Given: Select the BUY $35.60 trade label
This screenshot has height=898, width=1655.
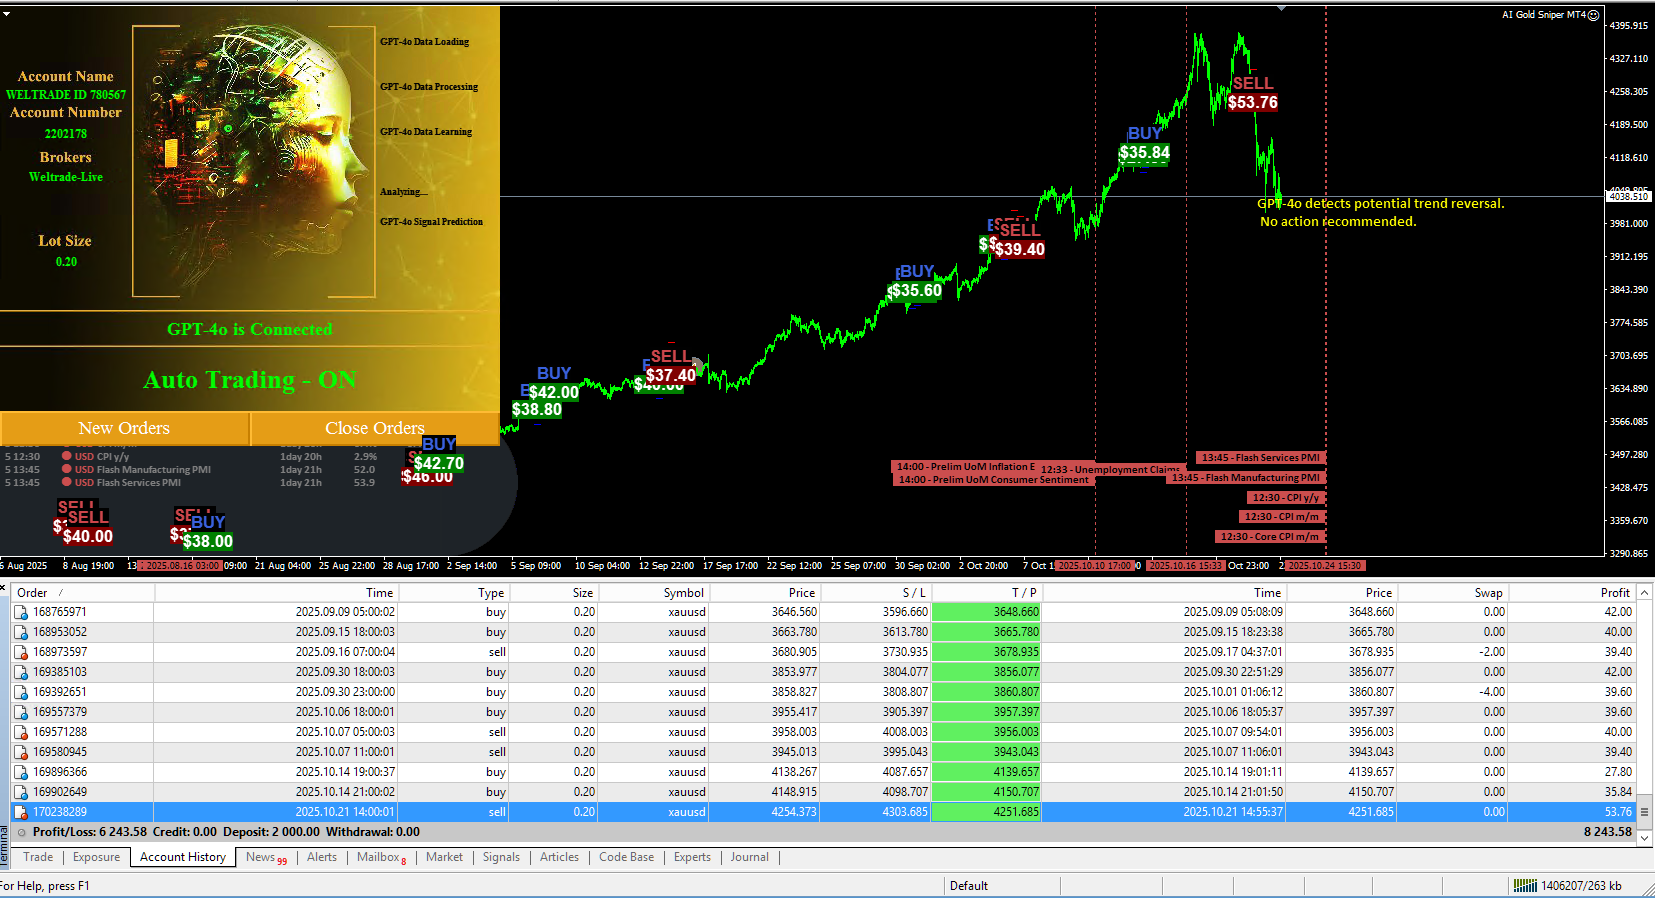Looking at the screenshot, I should [916, 282].
